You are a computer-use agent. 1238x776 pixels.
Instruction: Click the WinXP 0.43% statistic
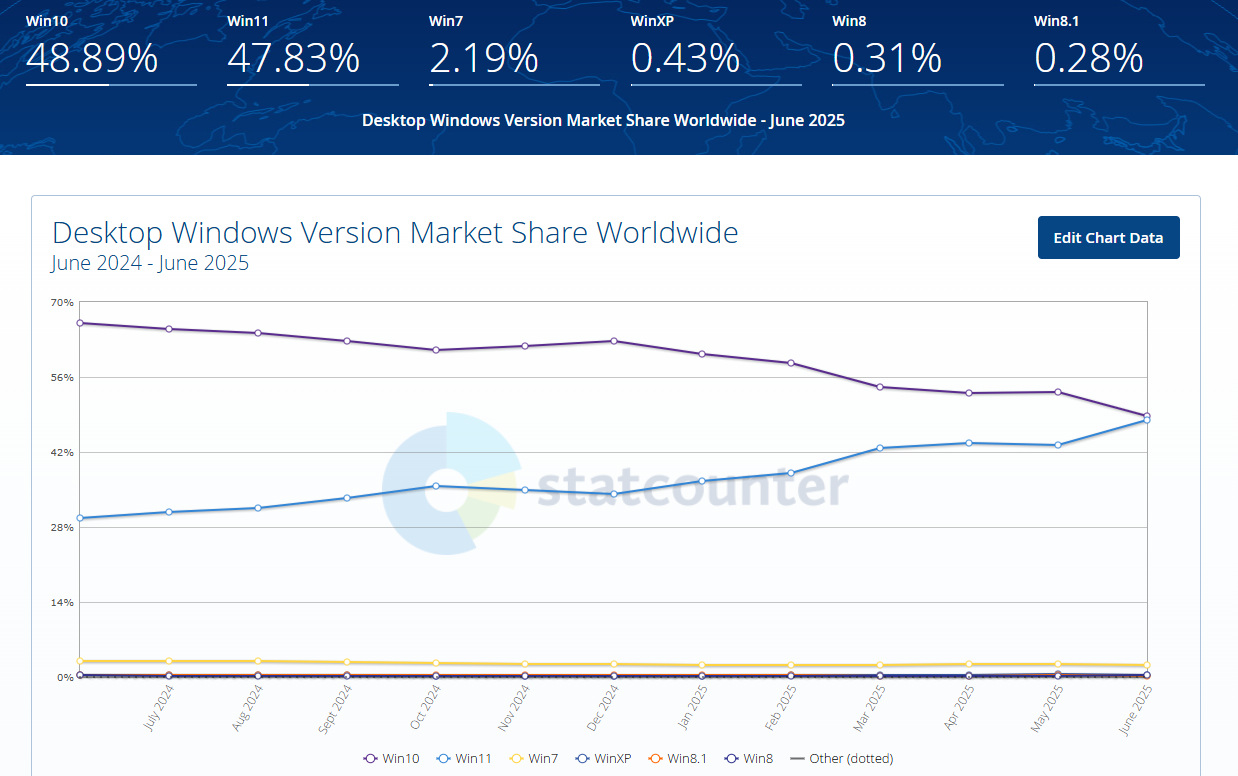pyautogui.click(x=686, y=58)
